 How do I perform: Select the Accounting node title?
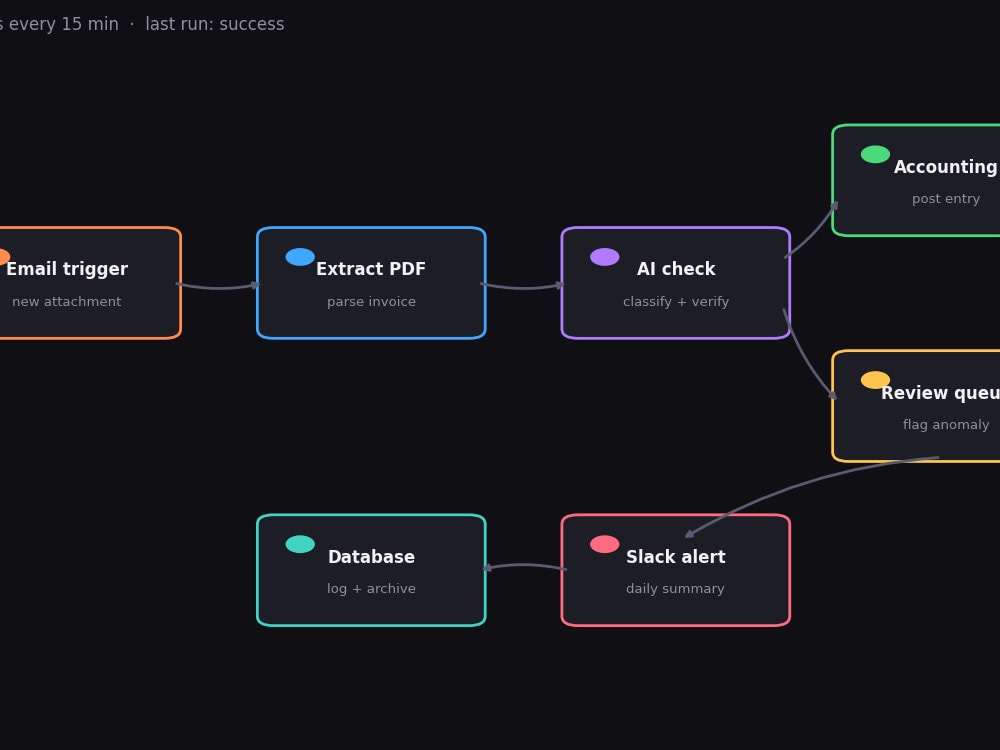point(946,167)
